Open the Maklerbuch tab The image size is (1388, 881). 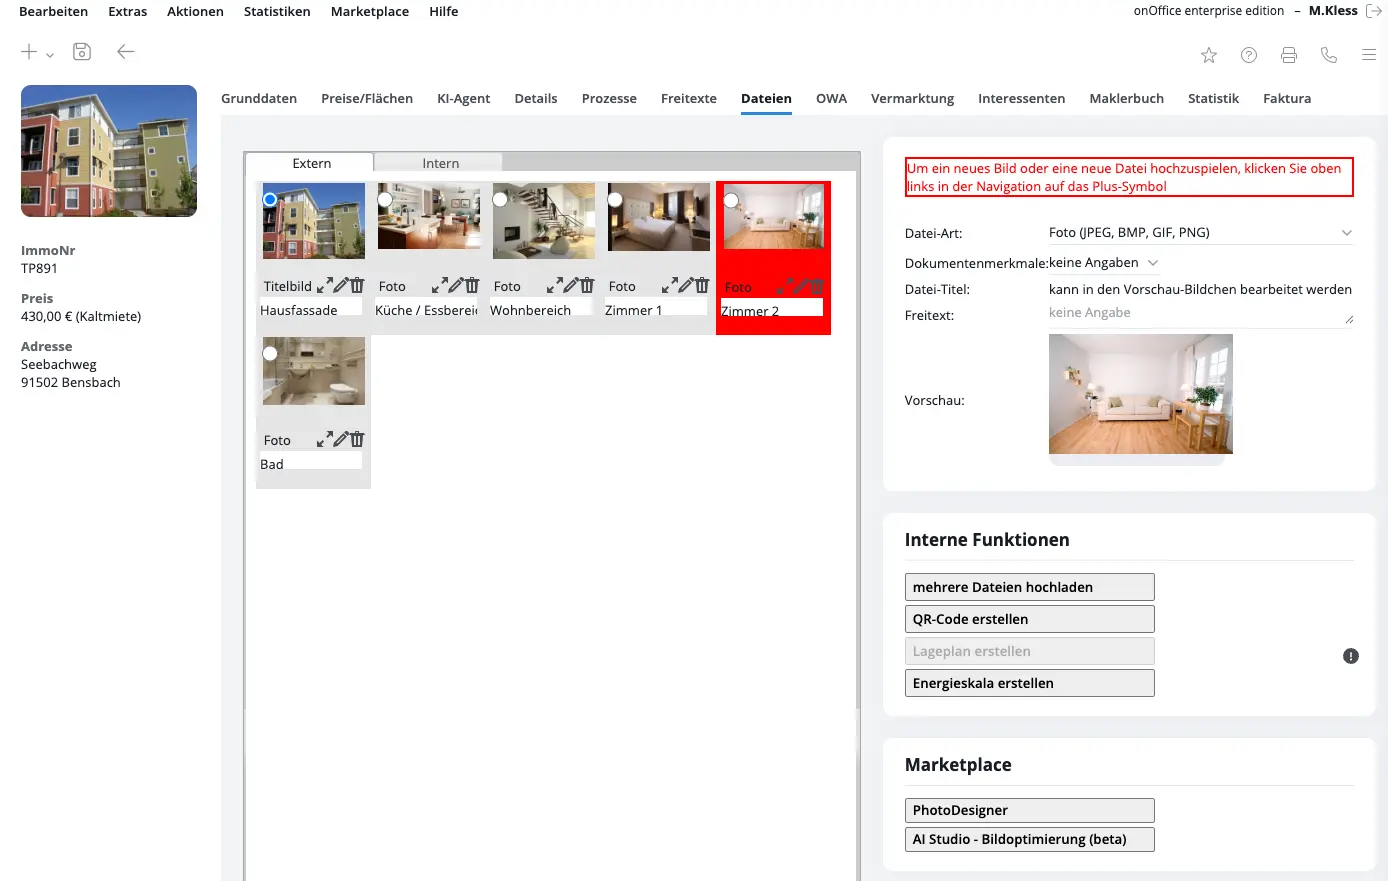pyautogui.click(x=1125, y=98)
